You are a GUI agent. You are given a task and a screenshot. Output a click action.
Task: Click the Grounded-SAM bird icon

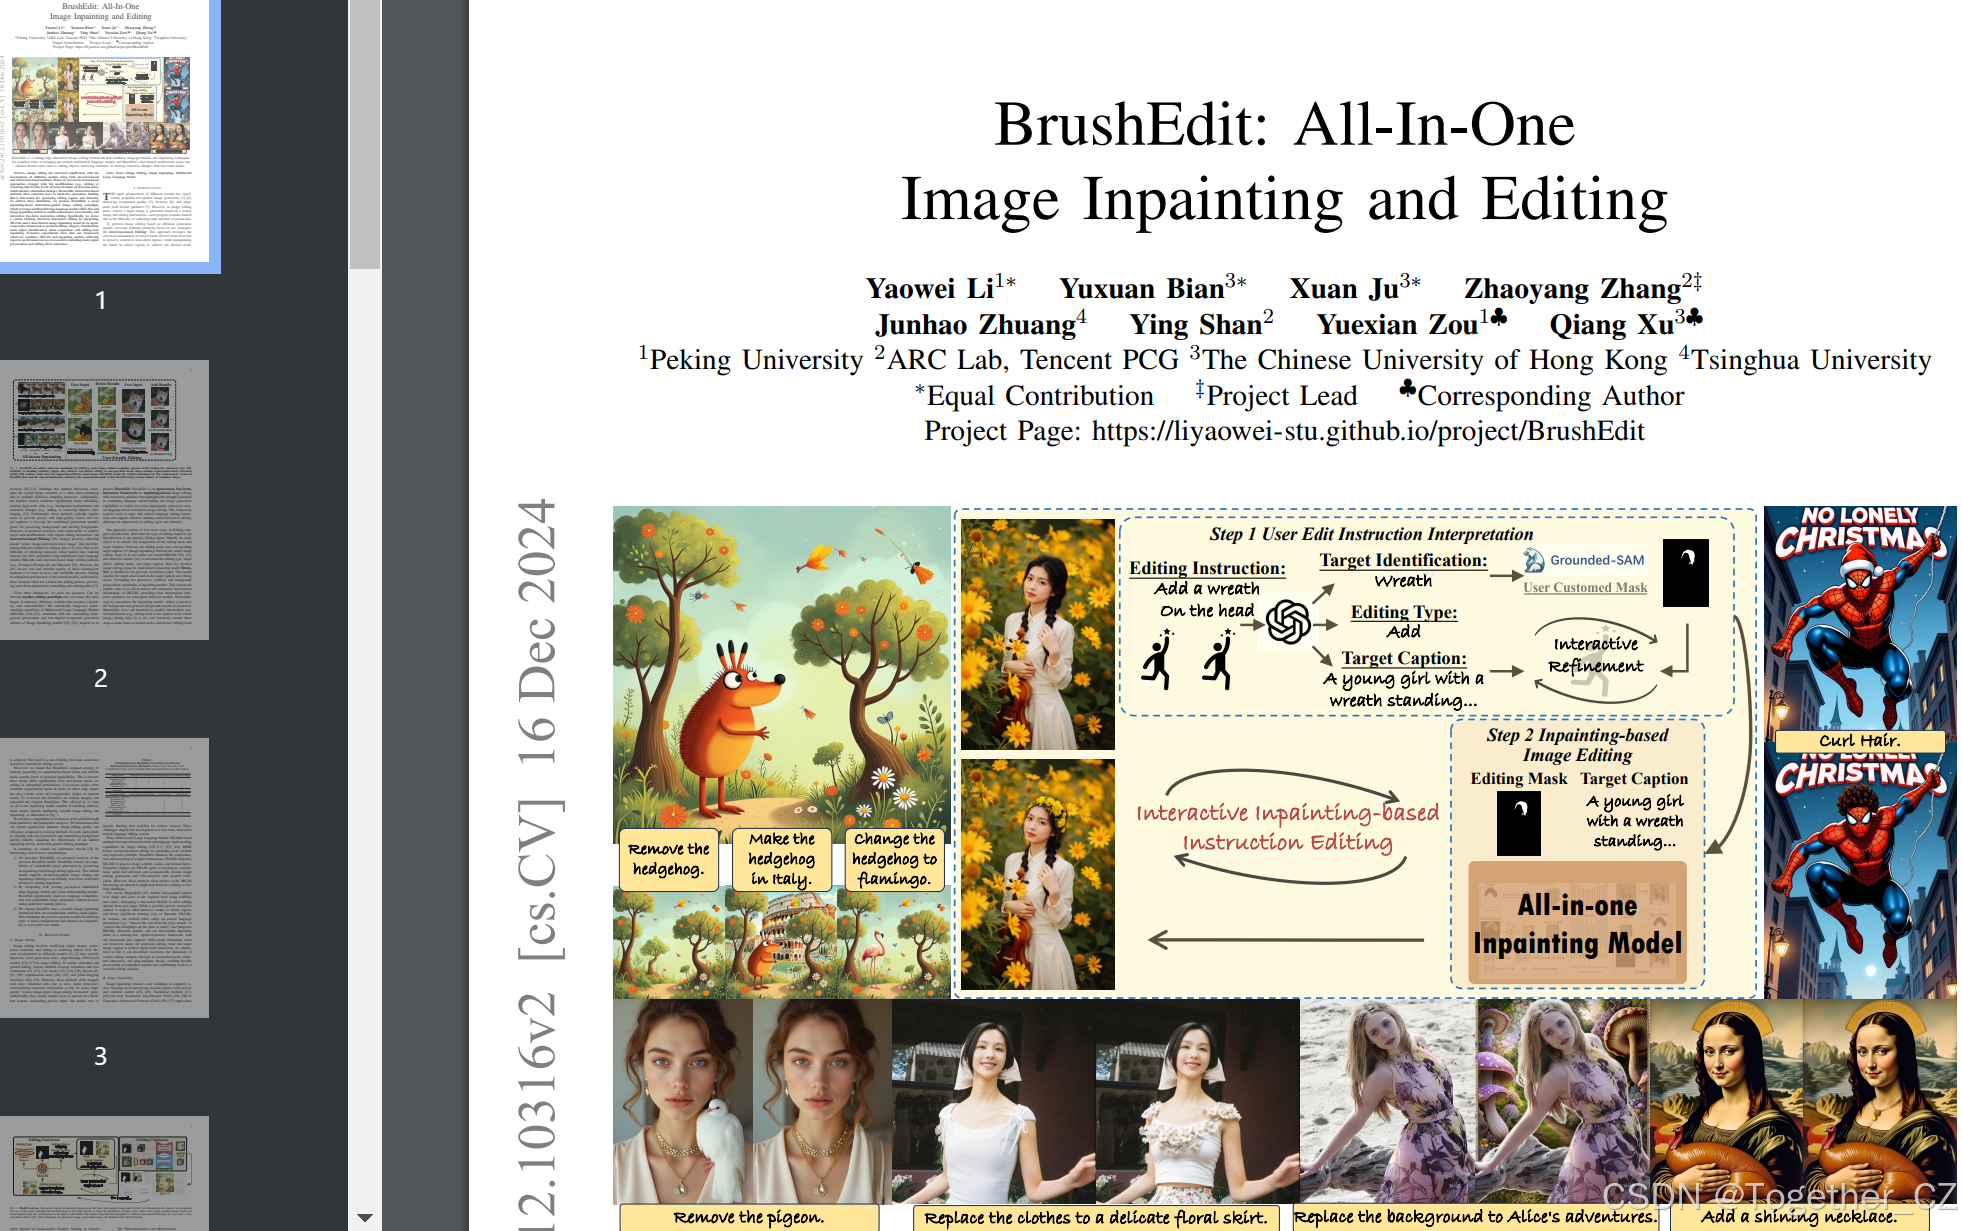(x=1534, y=560)
